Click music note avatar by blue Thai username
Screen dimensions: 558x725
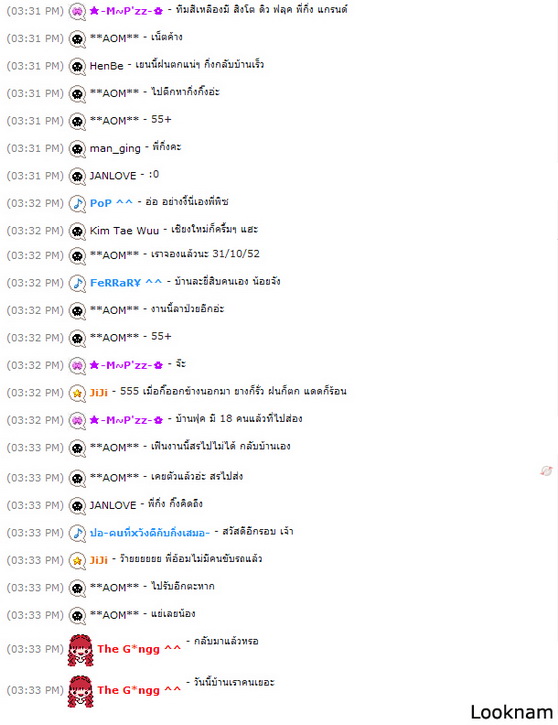[x=77, y=534]
